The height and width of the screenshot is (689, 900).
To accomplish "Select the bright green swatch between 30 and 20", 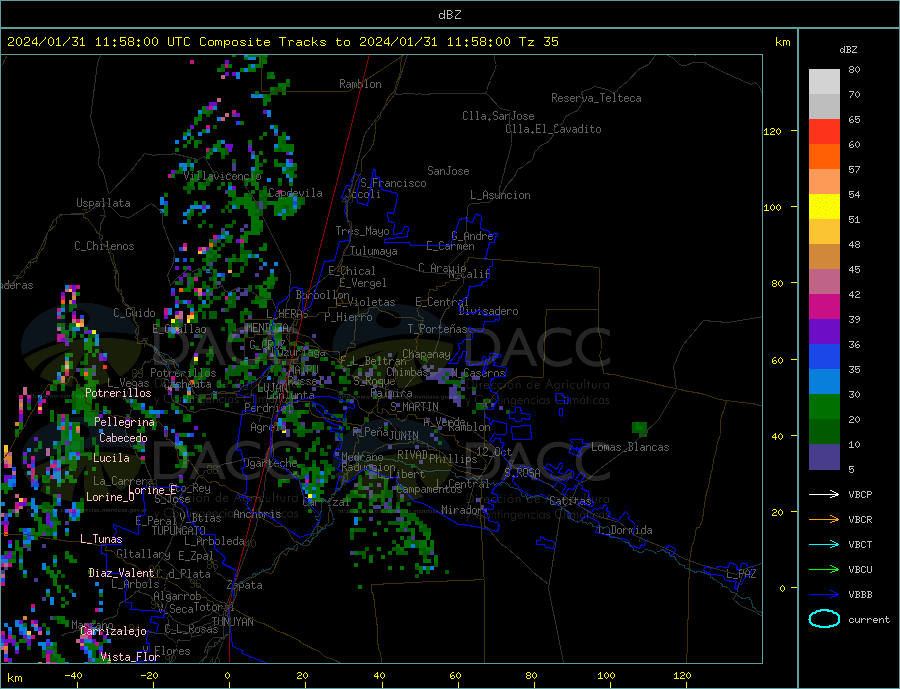I will 824,407.
